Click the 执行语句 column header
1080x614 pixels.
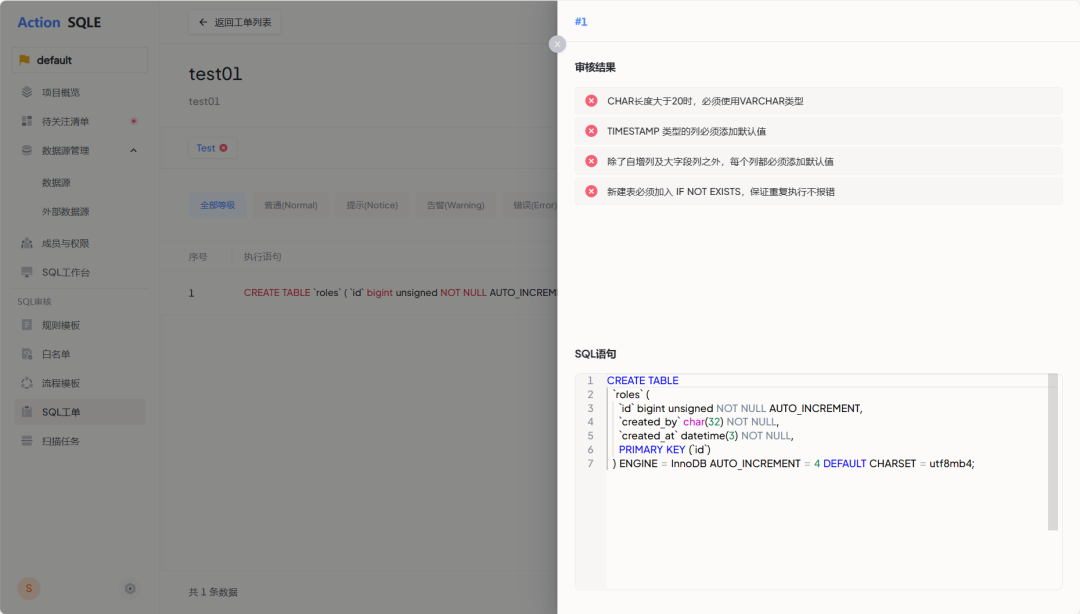[x=262, y=256]
